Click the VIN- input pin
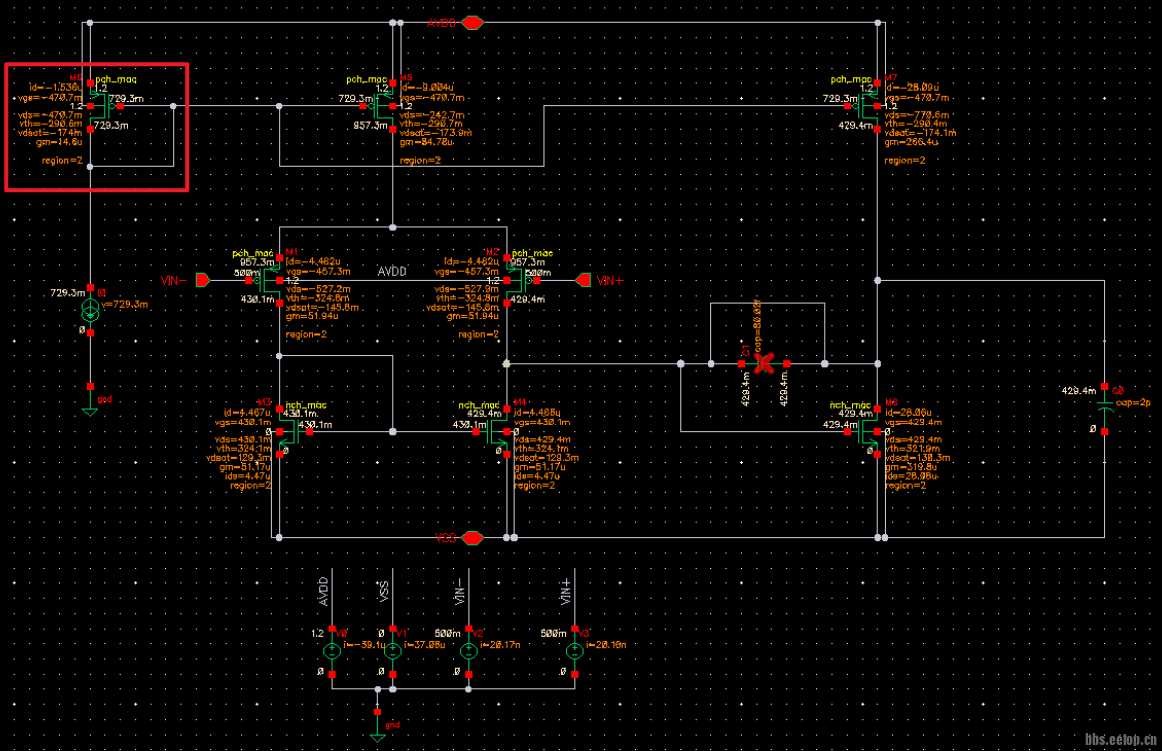Image resolution: width=1162 pixels, height=751 pixels. tap(203, 280)
